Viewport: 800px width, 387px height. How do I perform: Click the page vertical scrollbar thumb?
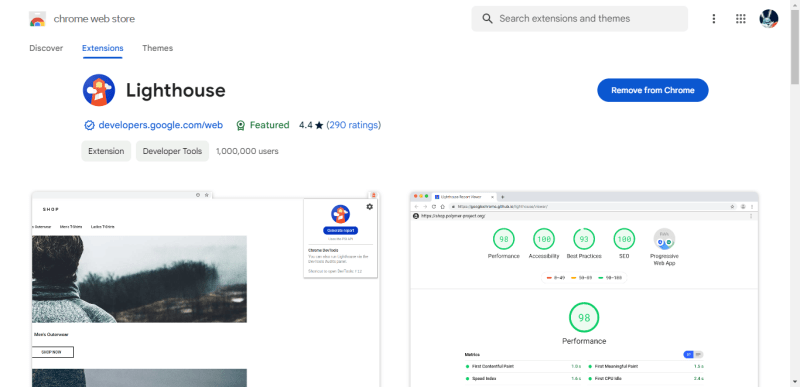tap(795, 46)
